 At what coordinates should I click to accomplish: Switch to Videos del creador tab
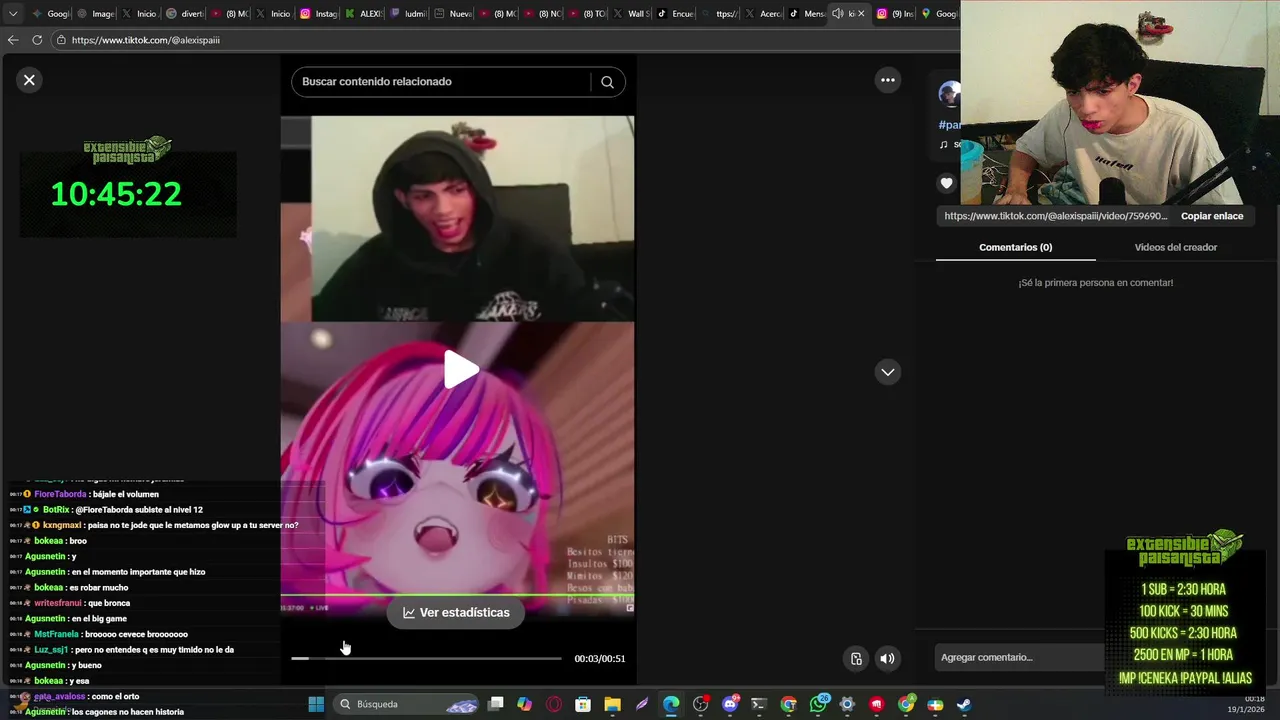[1175, 247]
